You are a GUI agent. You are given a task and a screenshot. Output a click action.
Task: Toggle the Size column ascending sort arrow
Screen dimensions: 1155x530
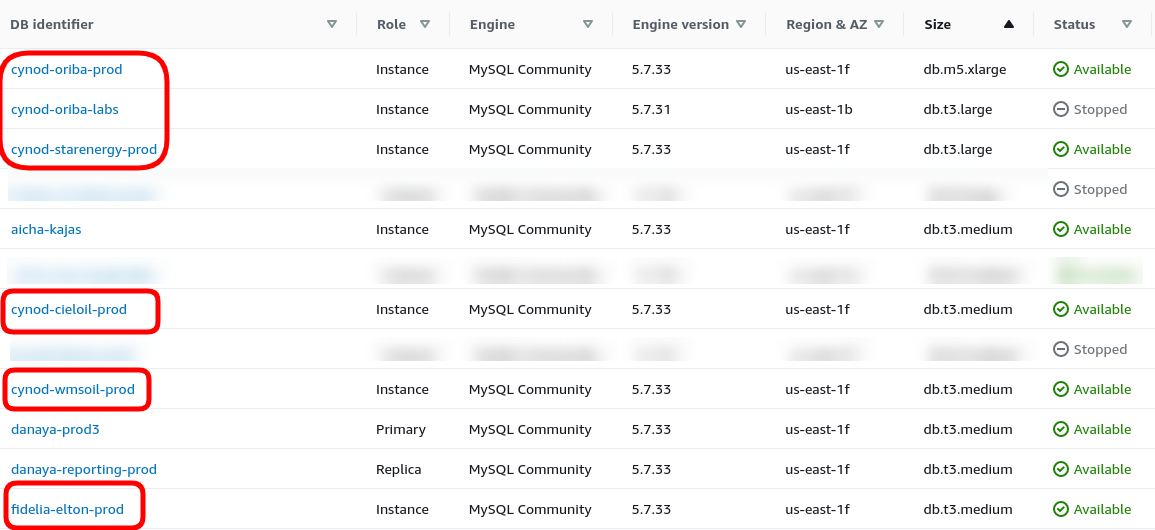tap(1008, 25)
